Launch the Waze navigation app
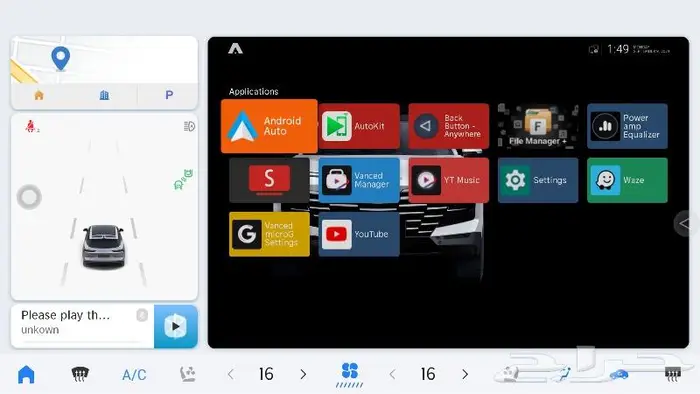 pyautogui.click(x=627, y=180)
